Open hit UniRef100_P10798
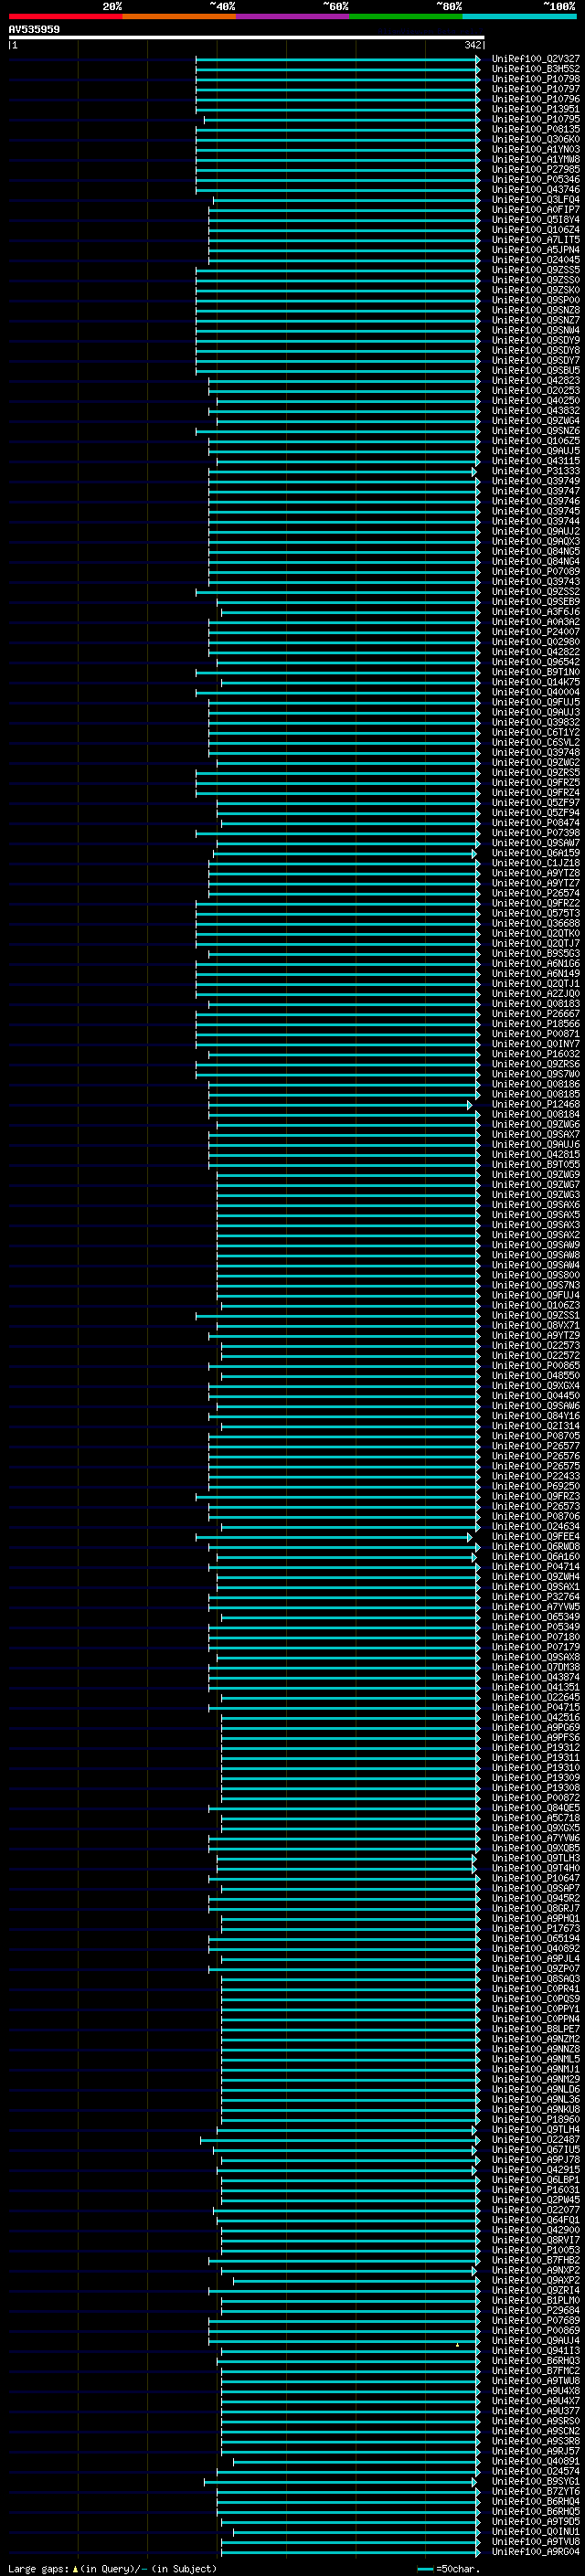This screenshot has width=585, height=2576. tap(536, 79)
